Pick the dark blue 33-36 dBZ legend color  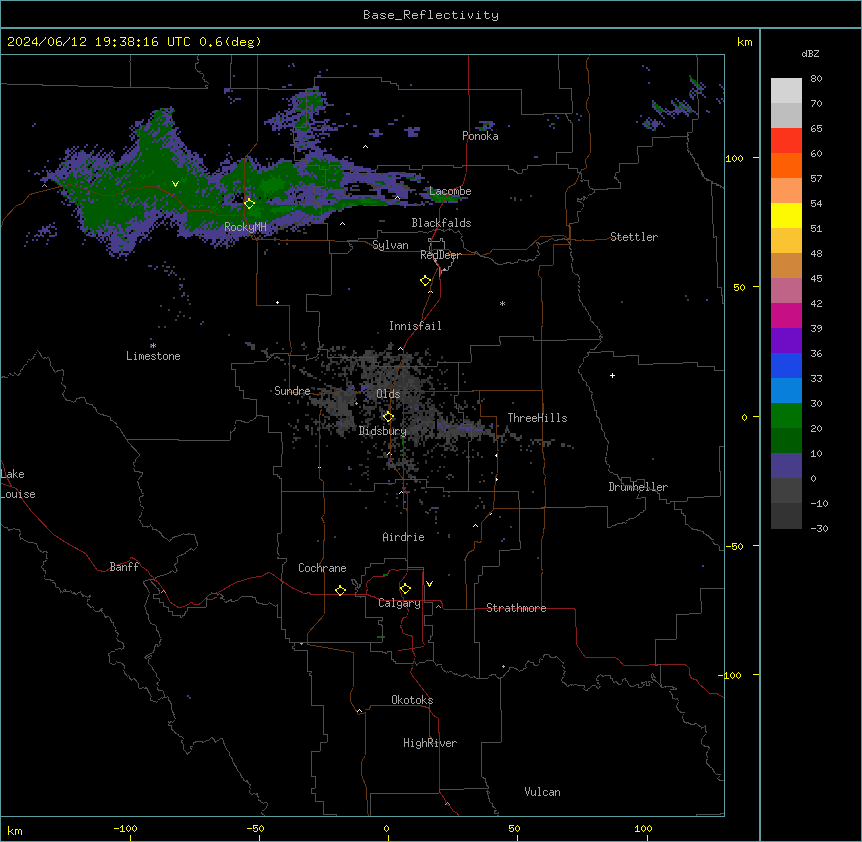click(786, 365)
